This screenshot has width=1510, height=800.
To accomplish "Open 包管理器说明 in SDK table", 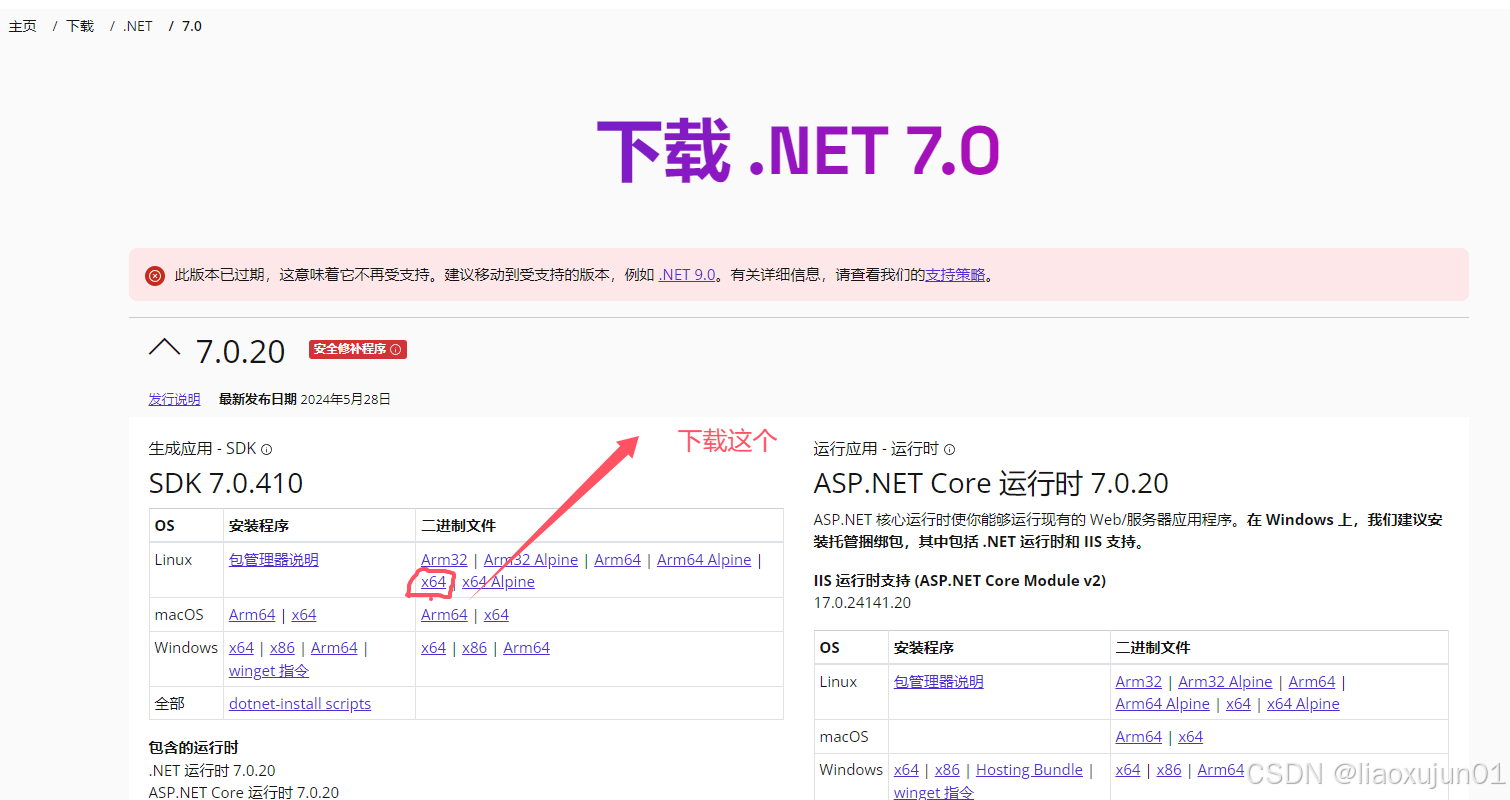I will [x=273, y=559].
